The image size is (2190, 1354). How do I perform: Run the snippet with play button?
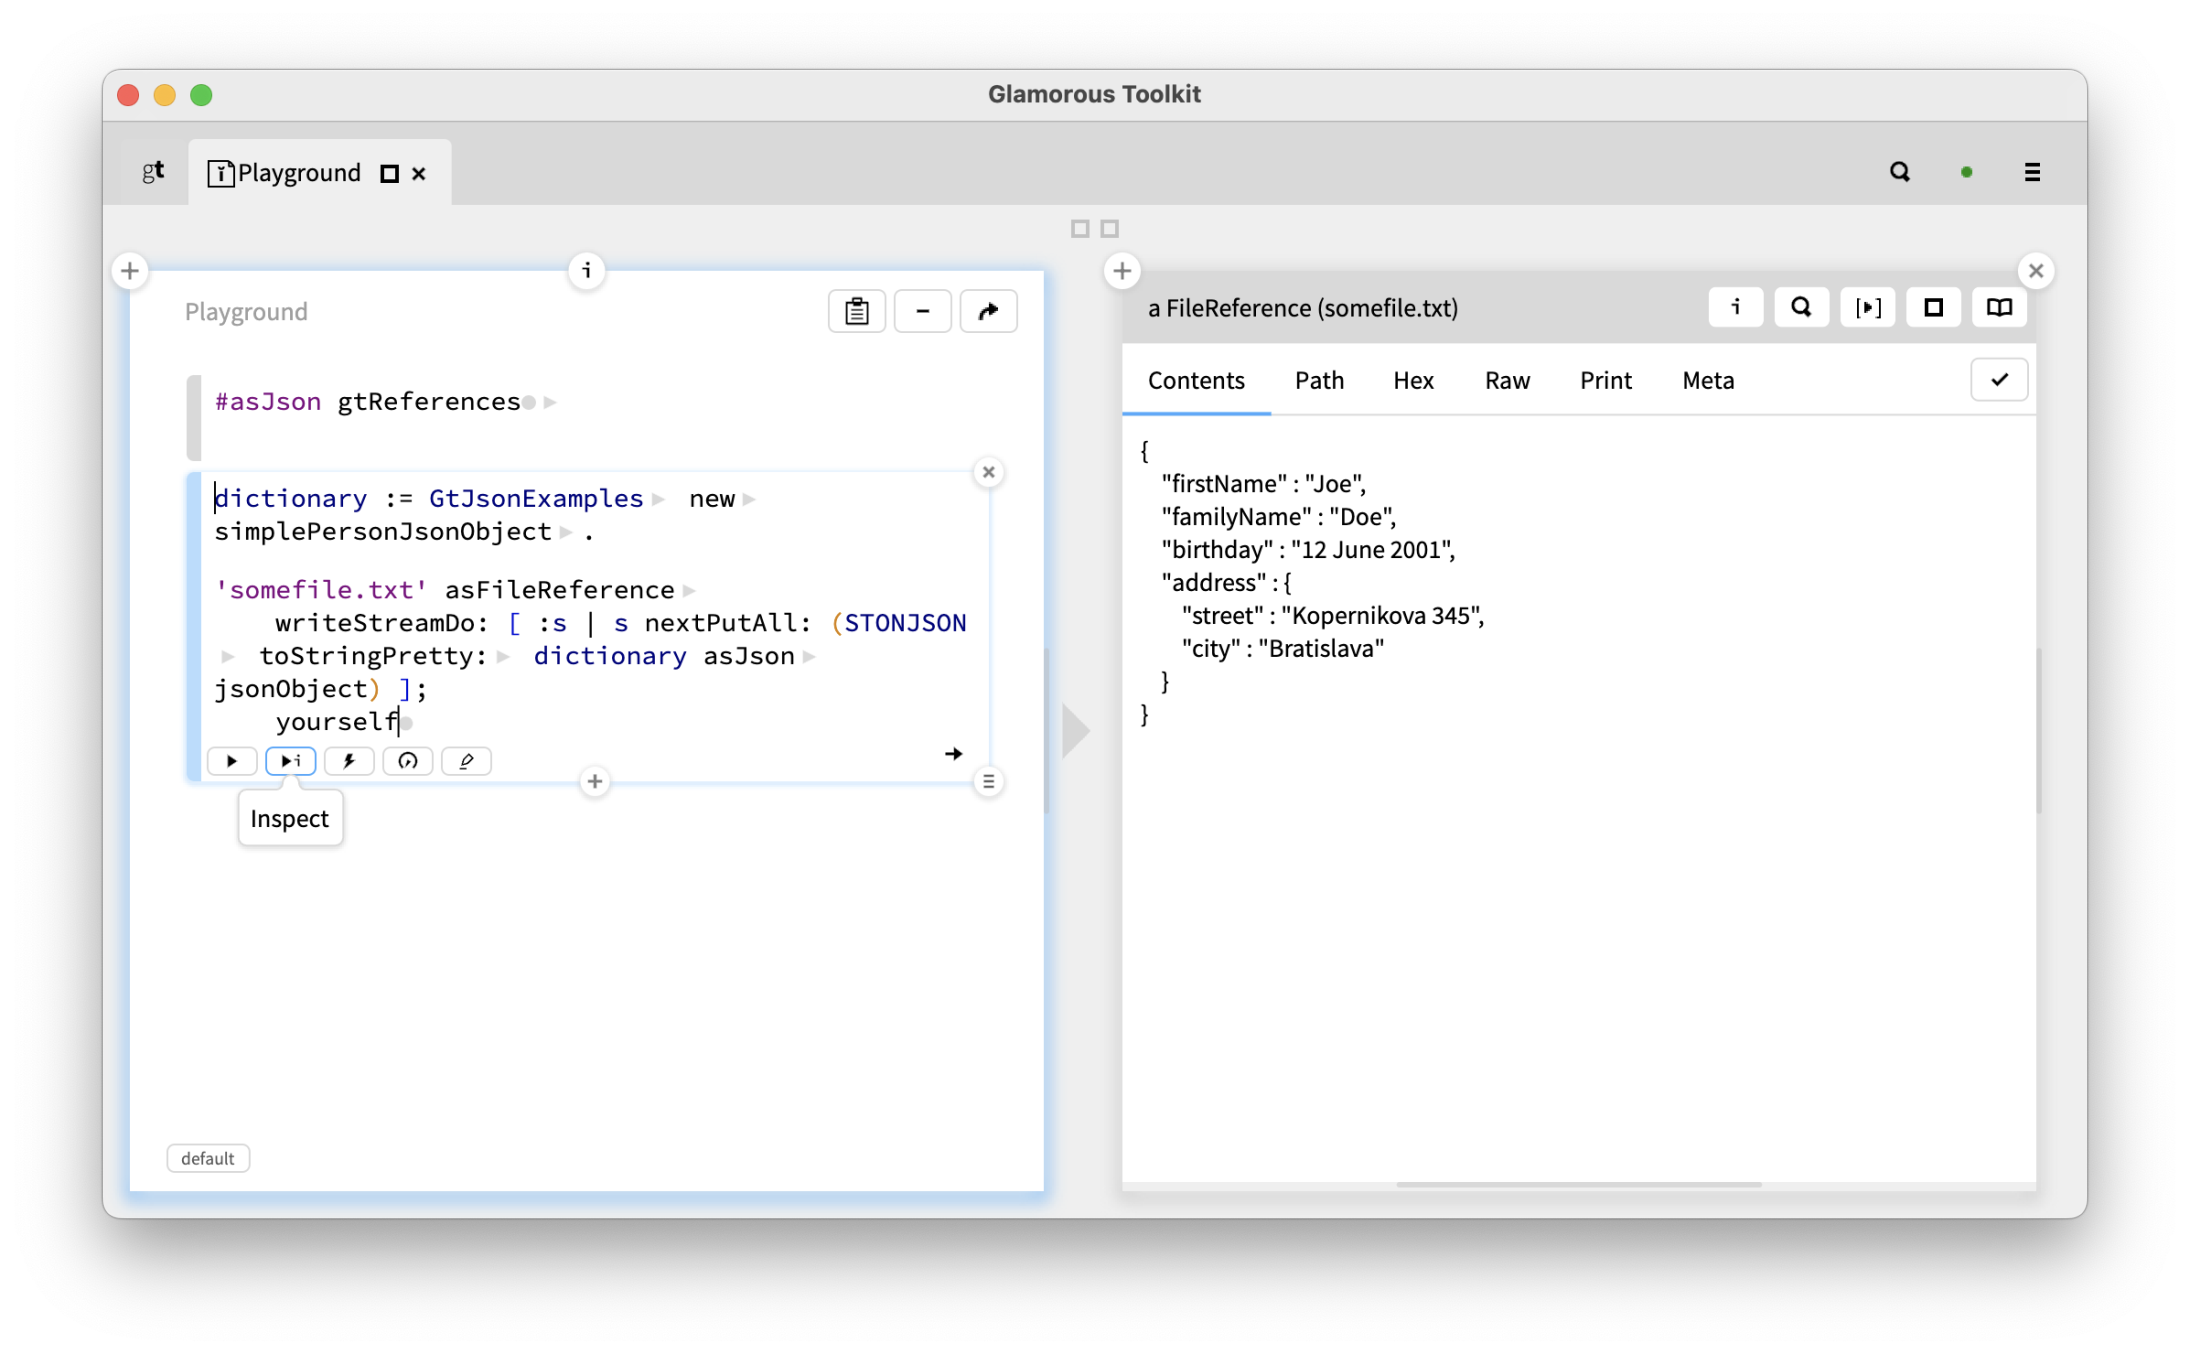coord(232,761)
